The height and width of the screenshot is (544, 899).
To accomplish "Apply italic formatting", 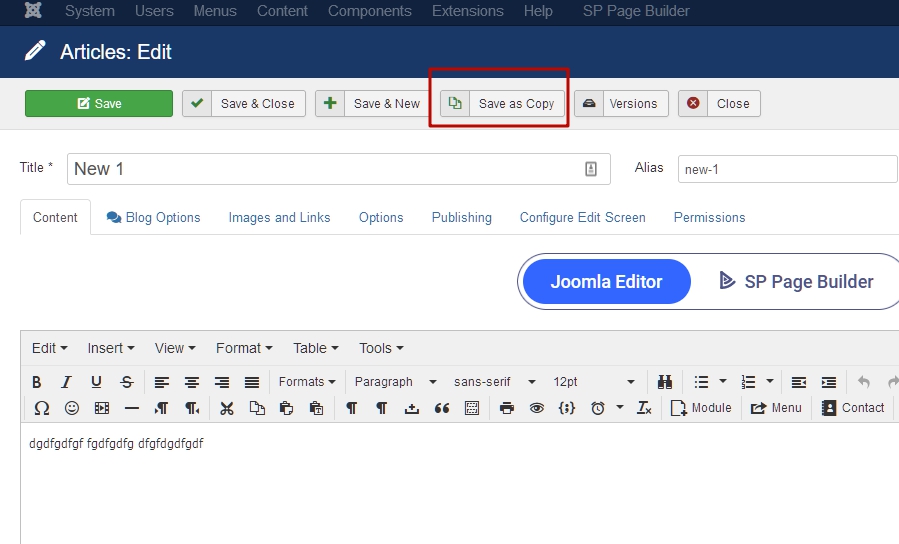I will pyautogui.click(x=66, y=382).
